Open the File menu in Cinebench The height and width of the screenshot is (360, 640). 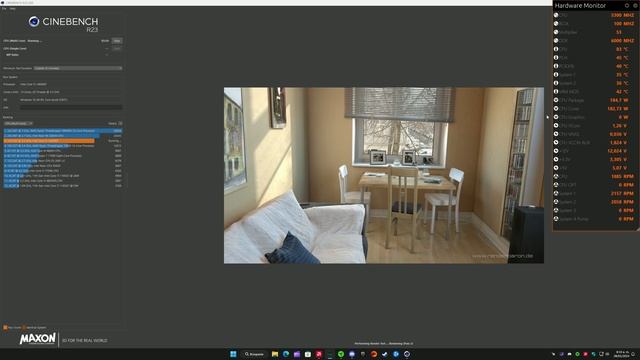click(4, 9)
